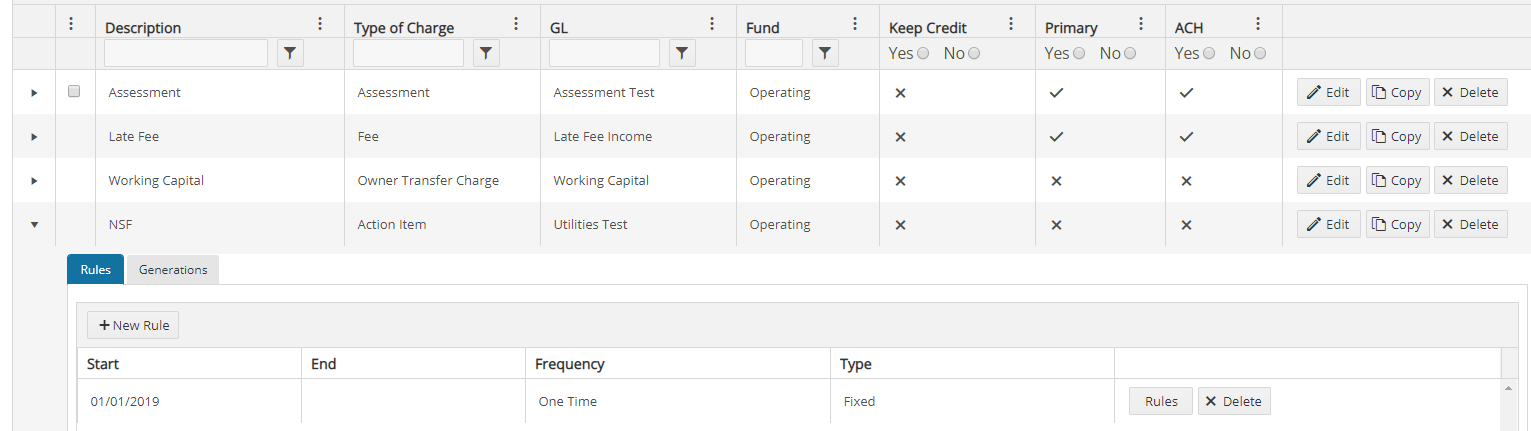Switch to the Generations tab
The image size is (1531, 431).
point(173,270)
